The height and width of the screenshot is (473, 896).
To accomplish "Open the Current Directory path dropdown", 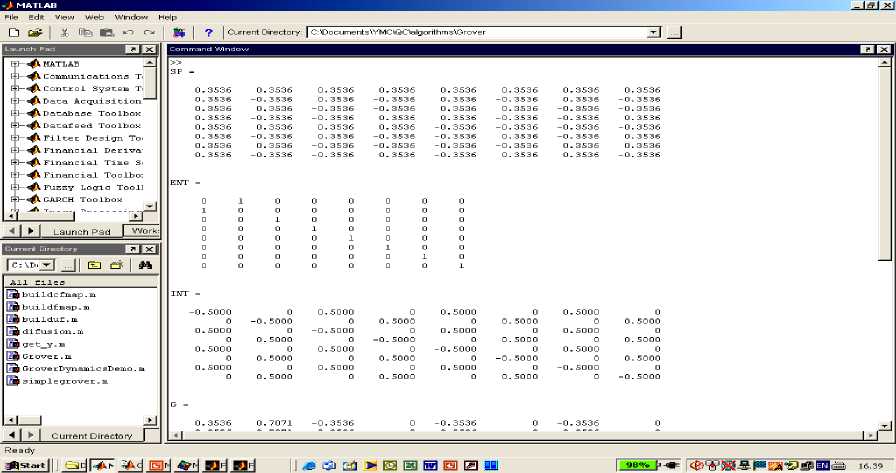I will click(x=654, y=33).
